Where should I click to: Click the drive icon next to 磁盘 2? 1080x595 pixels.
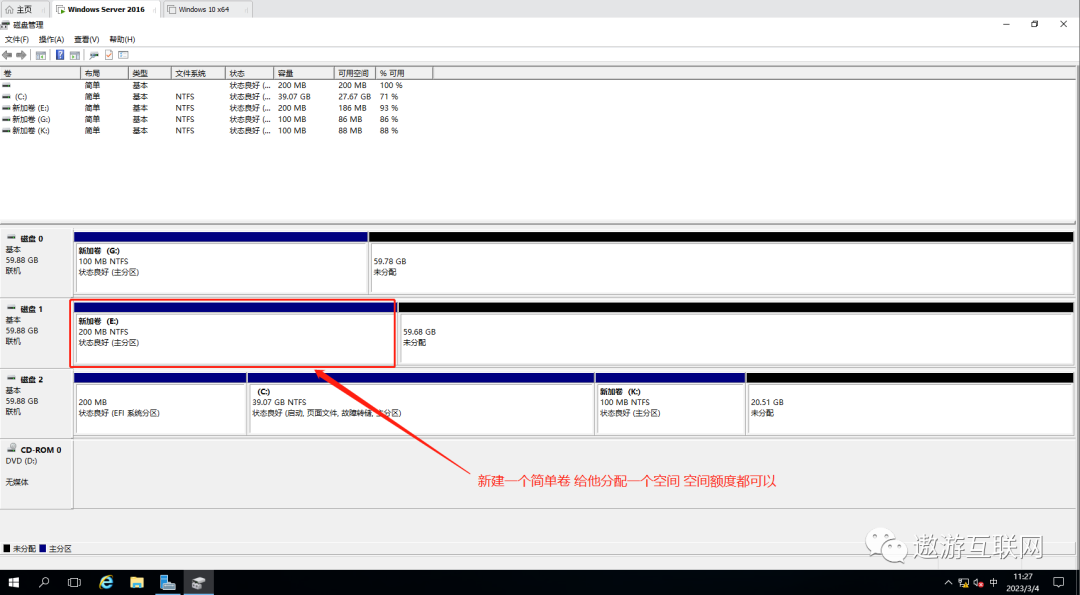coord(11,379)
